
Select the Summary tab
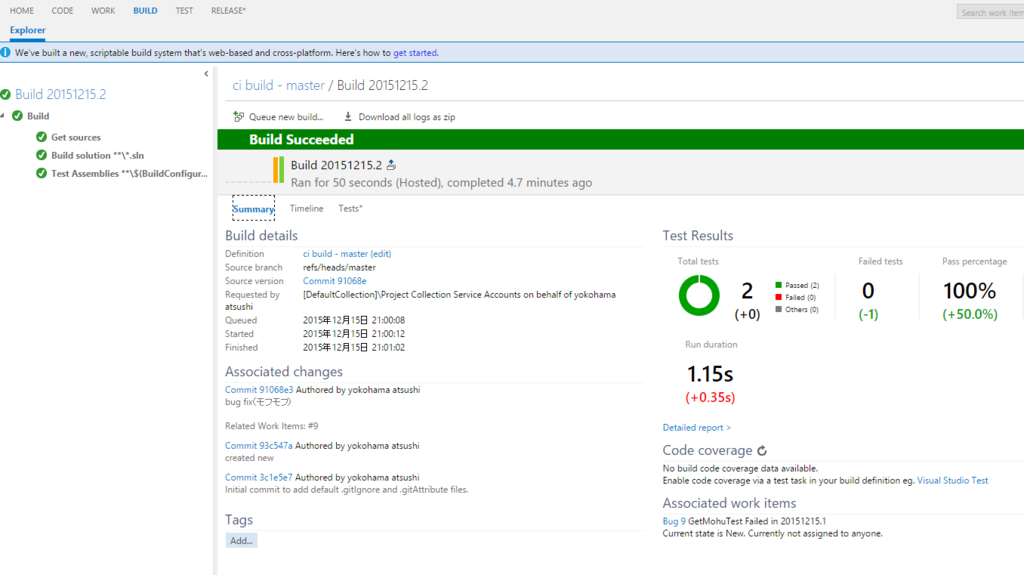pyautogui.click(x=253, y=208)
